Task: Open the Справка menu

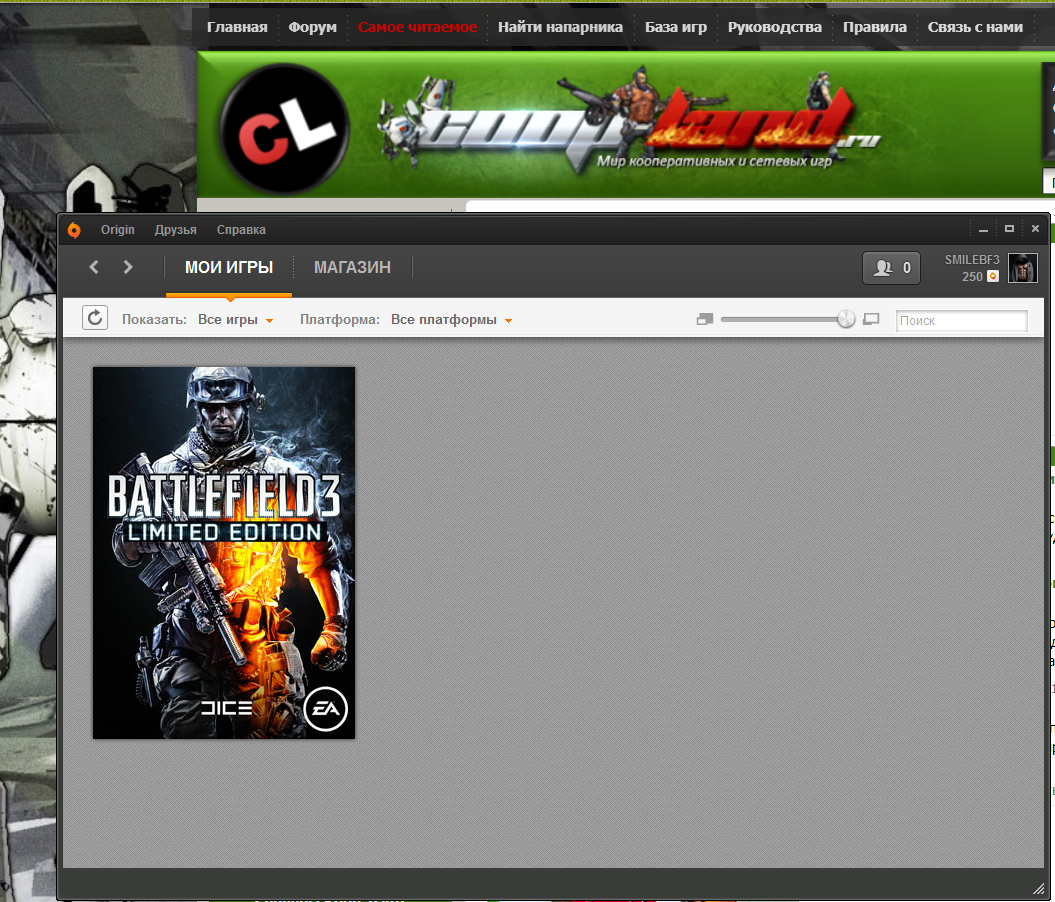Action: click(241, 230)
